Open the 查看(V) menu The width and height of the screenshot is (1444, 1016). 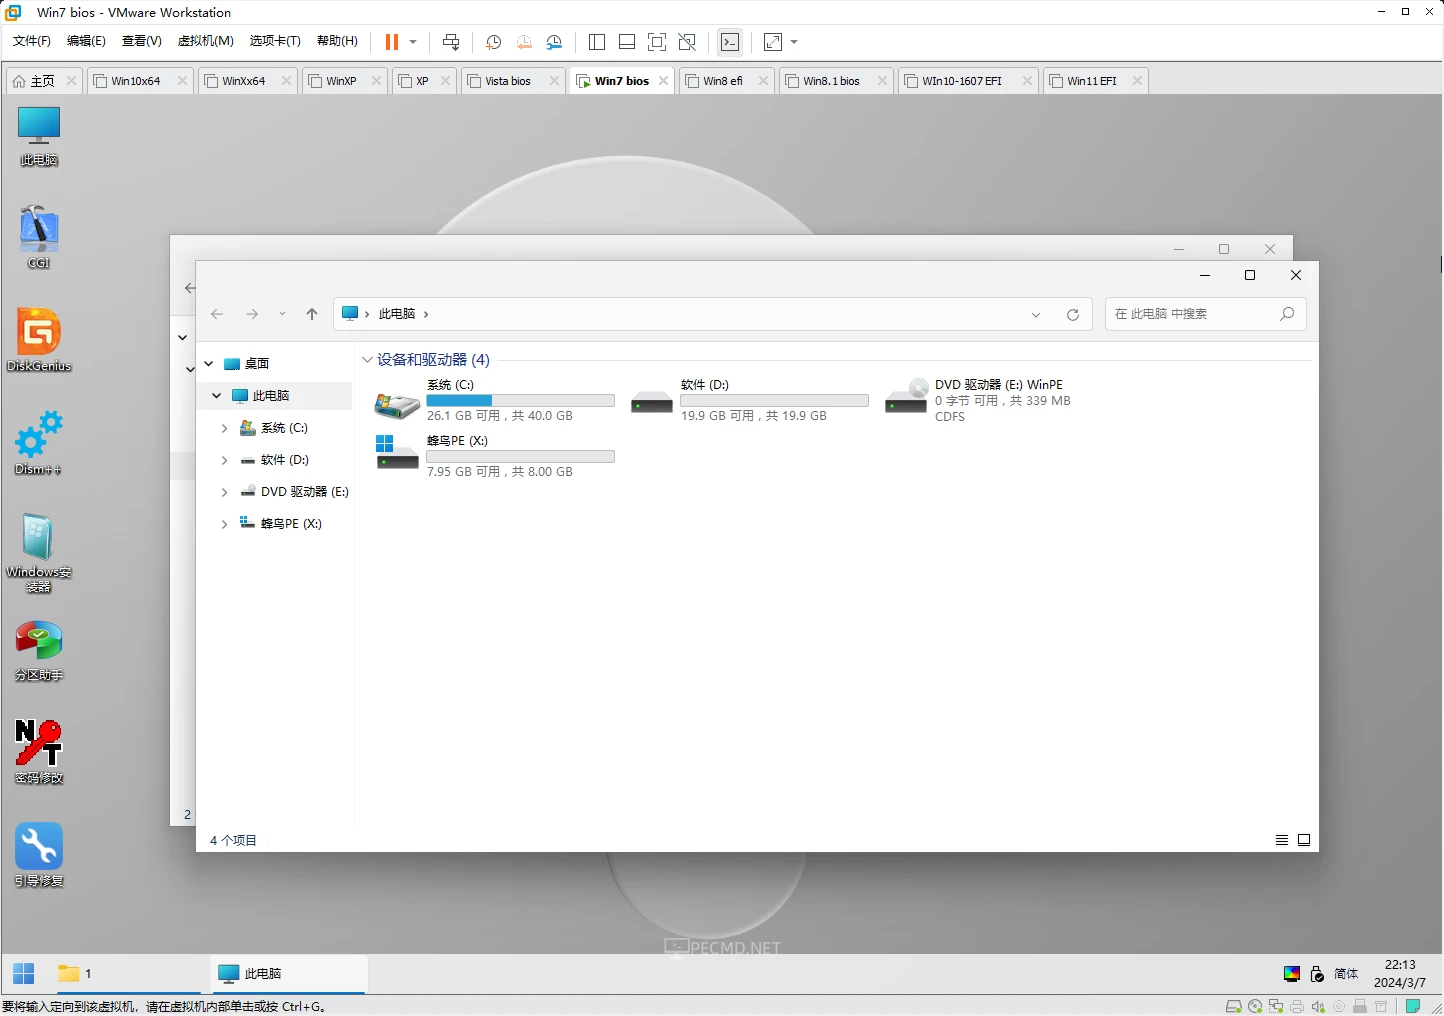click(142, 41)
